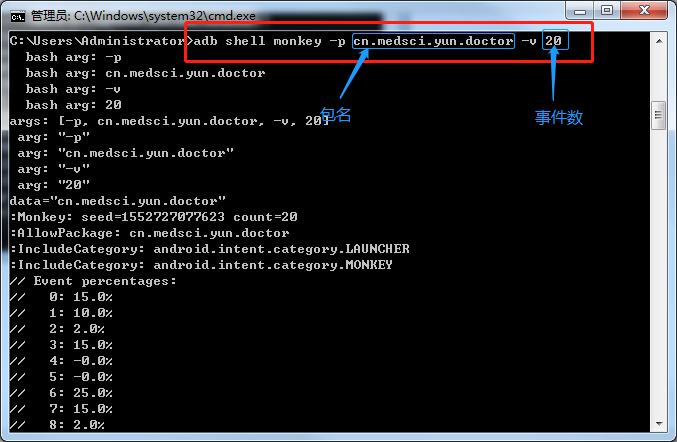677x442 pixels.
Task: Click the scrollbar up arrow
Action: (x=659, y=41)
